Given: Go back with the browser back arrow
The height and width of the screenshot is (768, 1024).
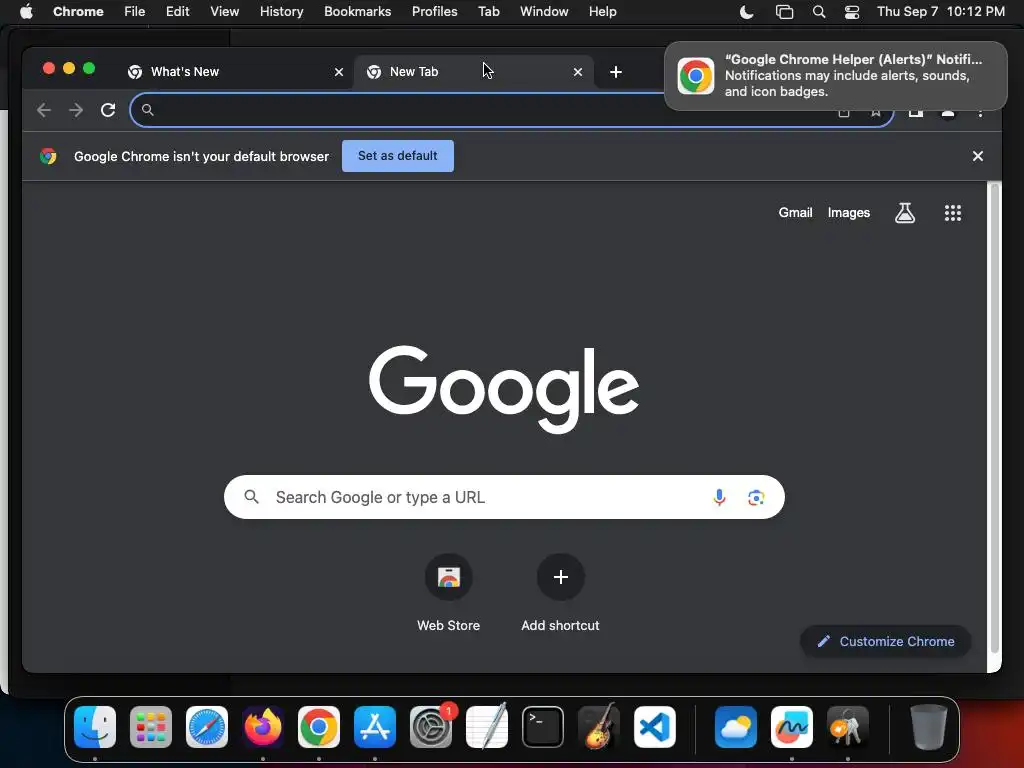Looking at the screenshot, I should (44, 110).
